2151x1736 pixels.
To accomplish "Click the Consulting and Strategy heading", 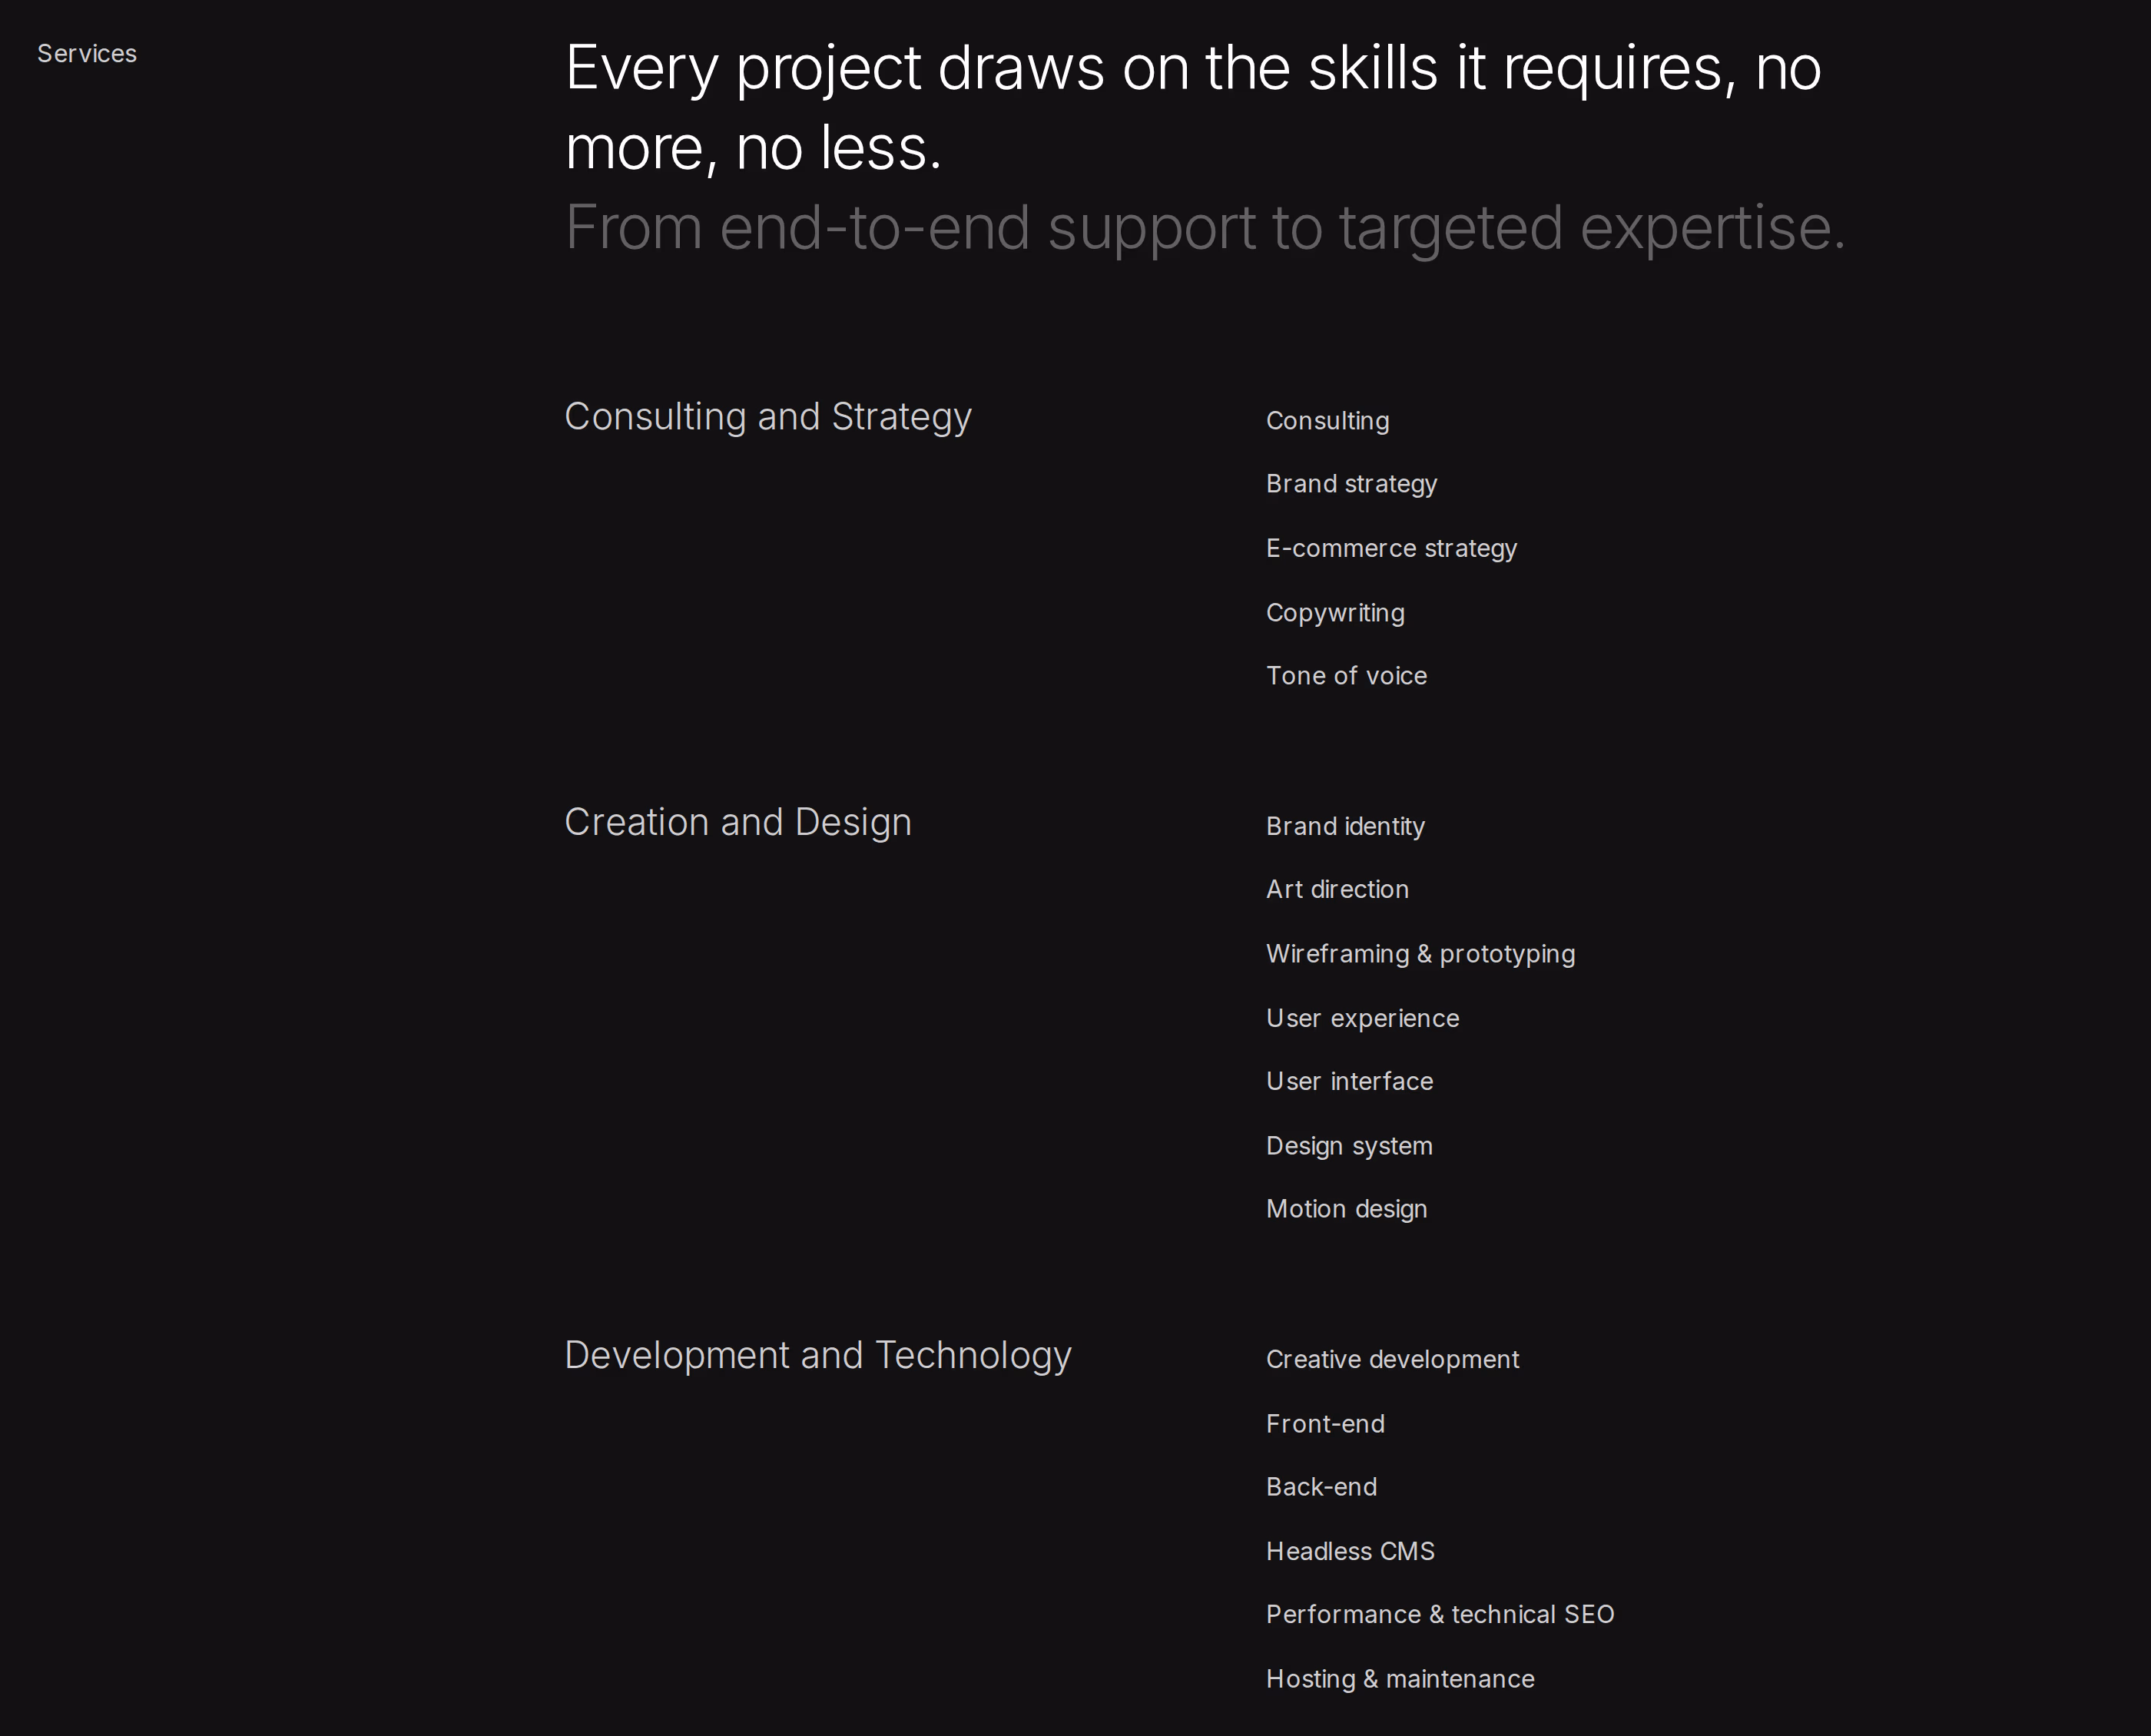I will click(x=768, y=417).
